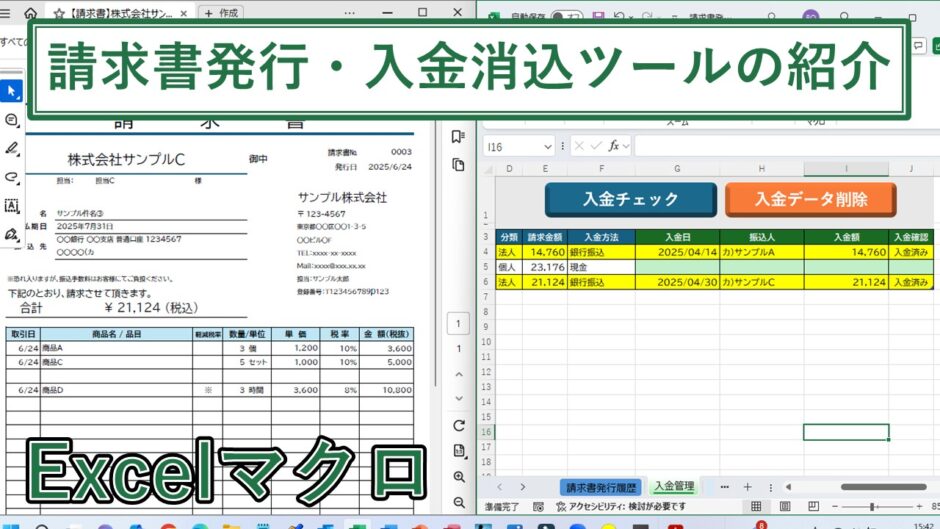Go to previous PDF page with up chevron
The image size is (940, 529).
coord(459,374)
